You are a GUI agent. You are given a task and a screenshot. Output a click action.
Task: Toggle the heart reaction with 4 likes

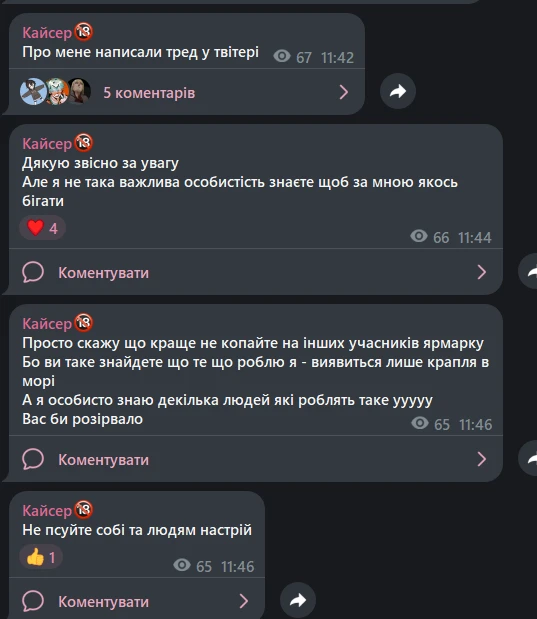pos(42,228)
